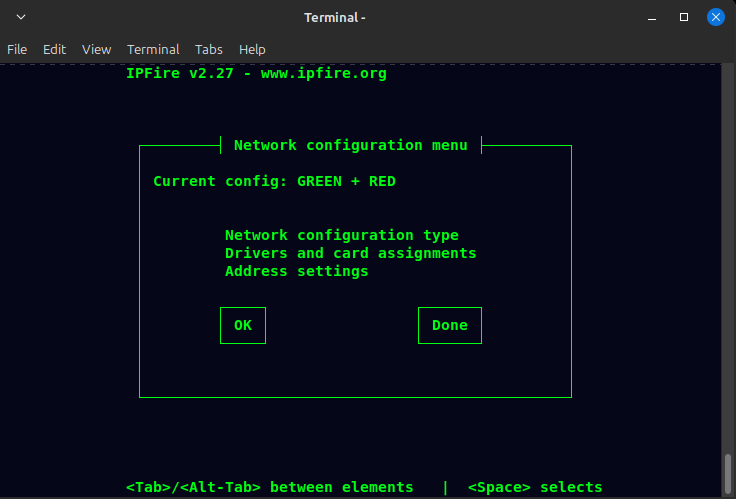Open the Edit menu
The width and height of the screenshot is (736, 499).
coord(54,49)
